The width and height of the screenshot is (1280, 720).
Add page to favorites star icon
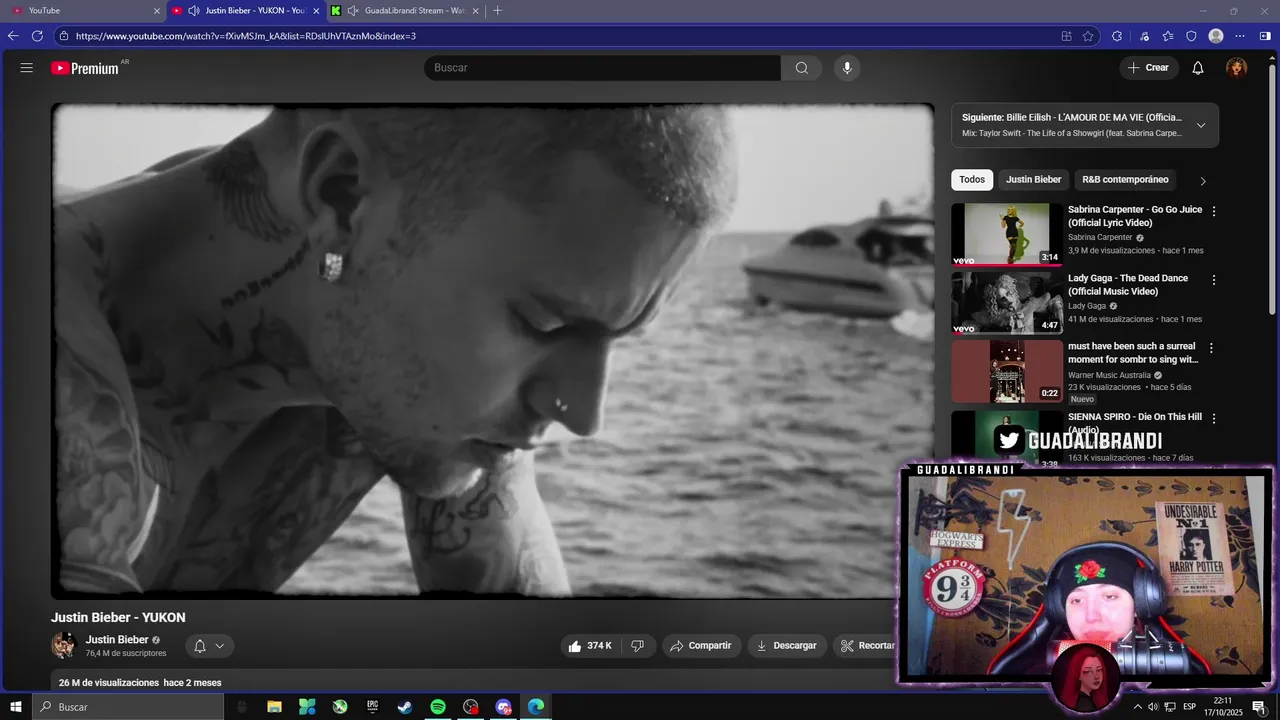pyautogui.click(x=1088, y=36)
